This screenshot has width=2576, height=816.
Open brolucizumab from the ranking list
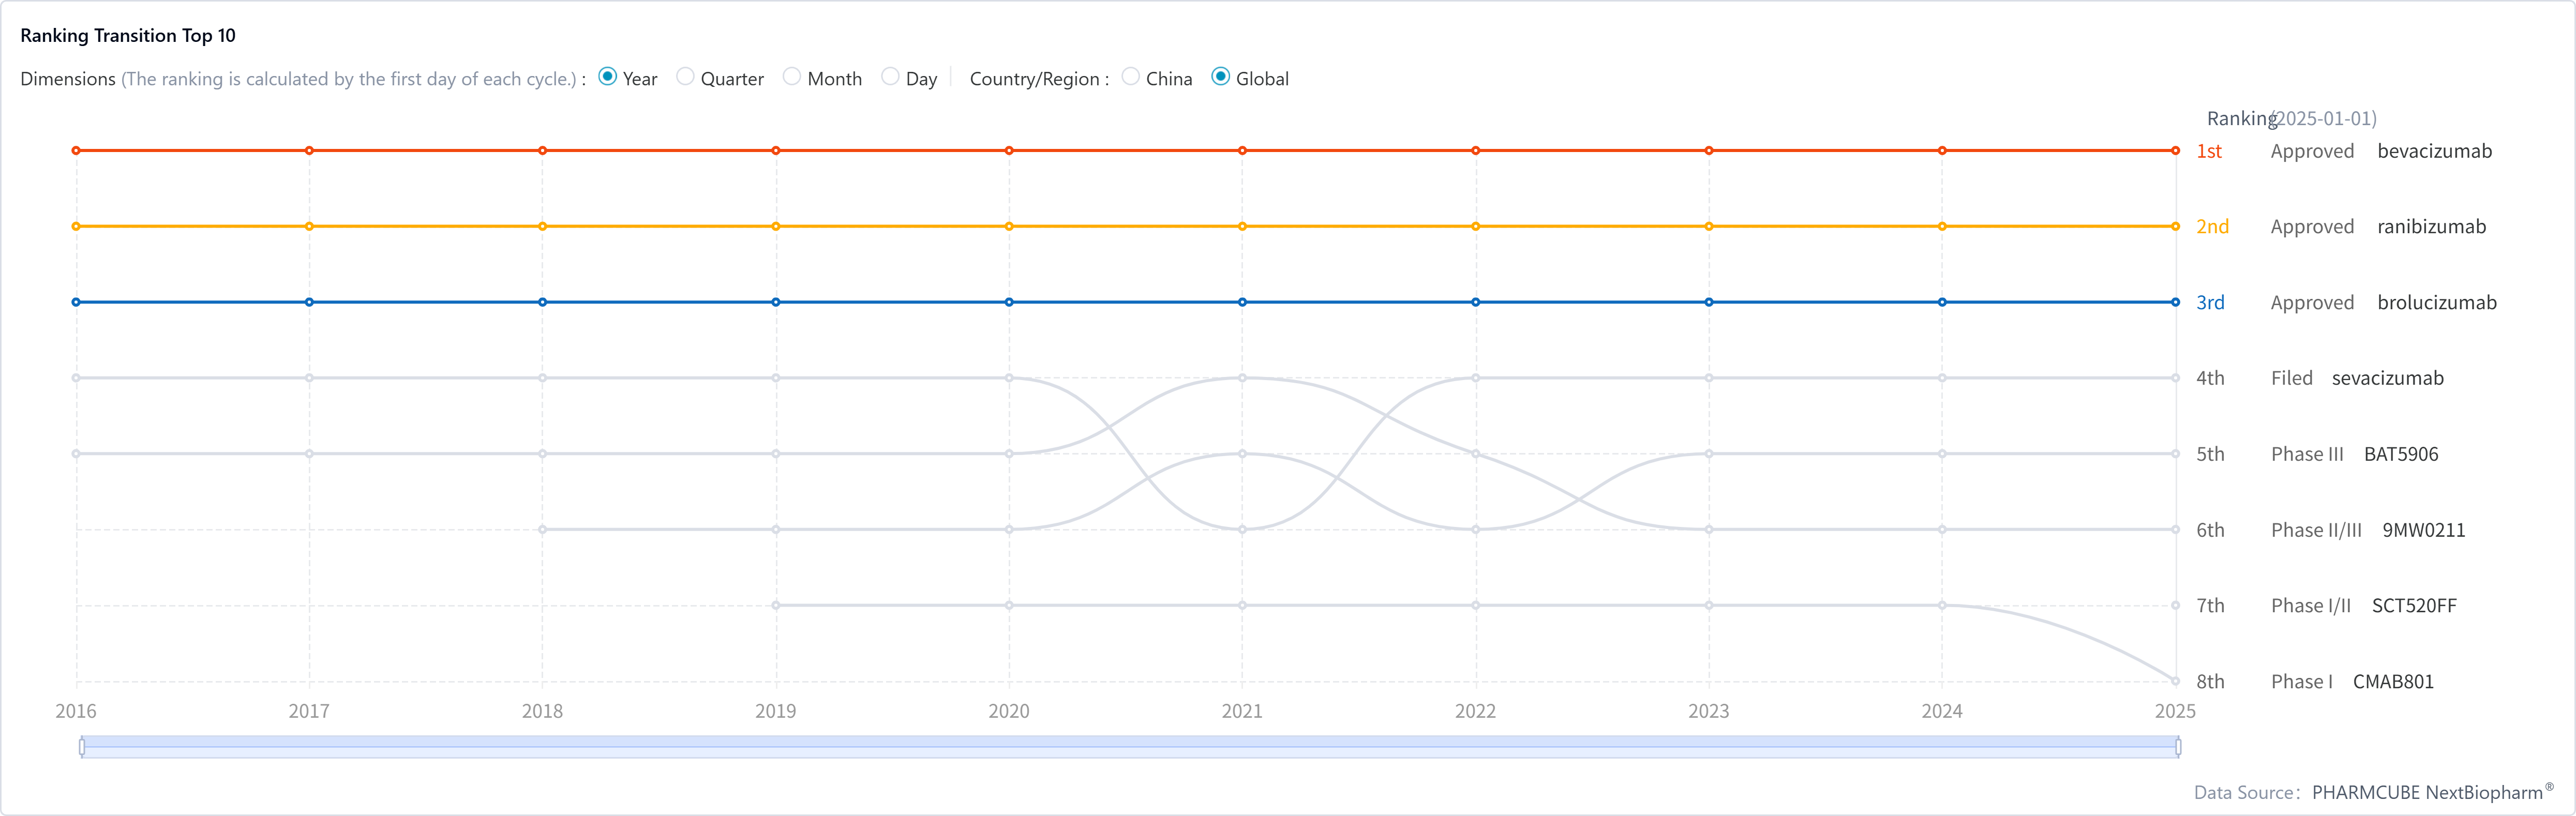[2436, 303]
